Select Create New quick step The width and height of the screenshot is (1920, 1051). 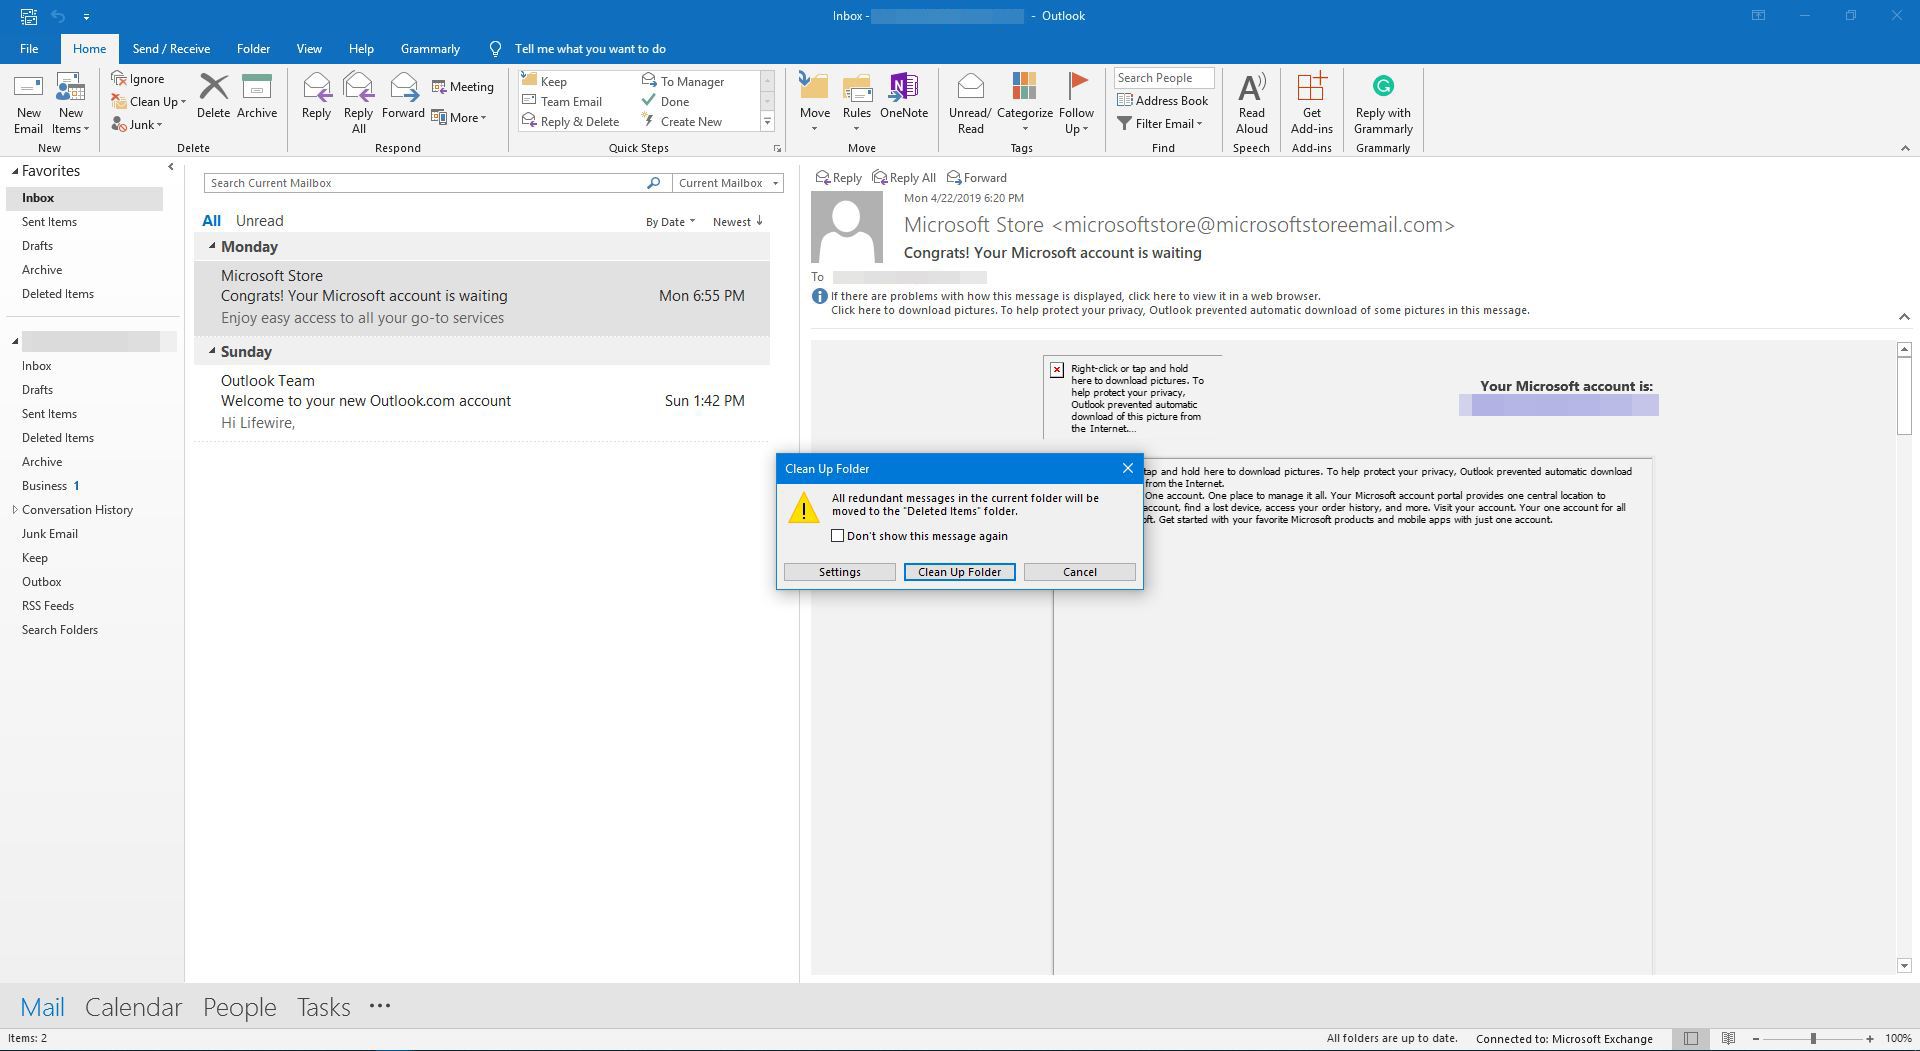pyautogui.click(x=682, y=121)
